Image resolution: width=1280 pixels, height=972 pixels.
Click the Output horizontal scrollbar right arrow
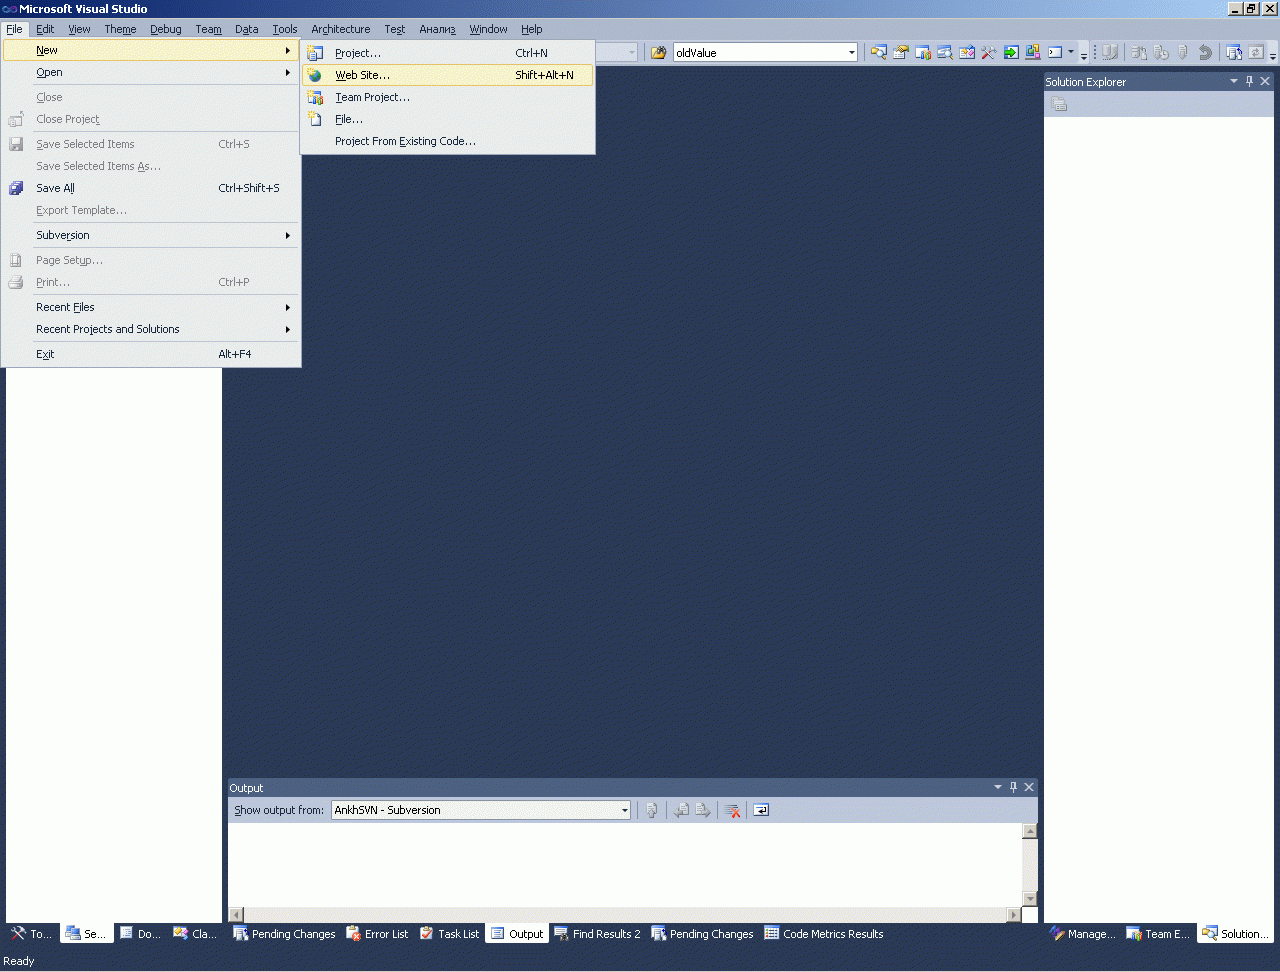tap(1014, 915)
